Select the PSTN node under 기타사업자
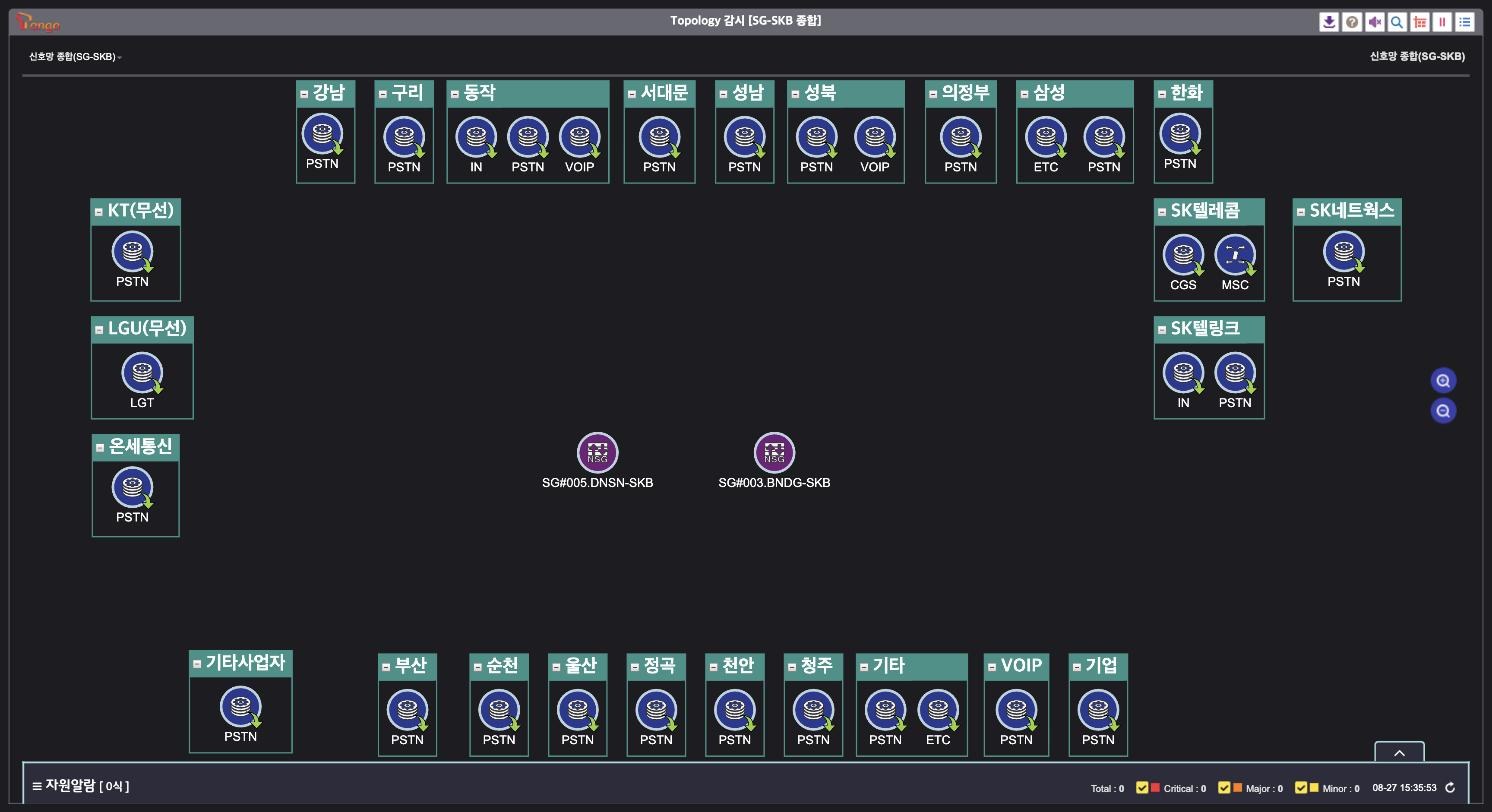This screenshot has height=812, width=1492. coord(241,707)
